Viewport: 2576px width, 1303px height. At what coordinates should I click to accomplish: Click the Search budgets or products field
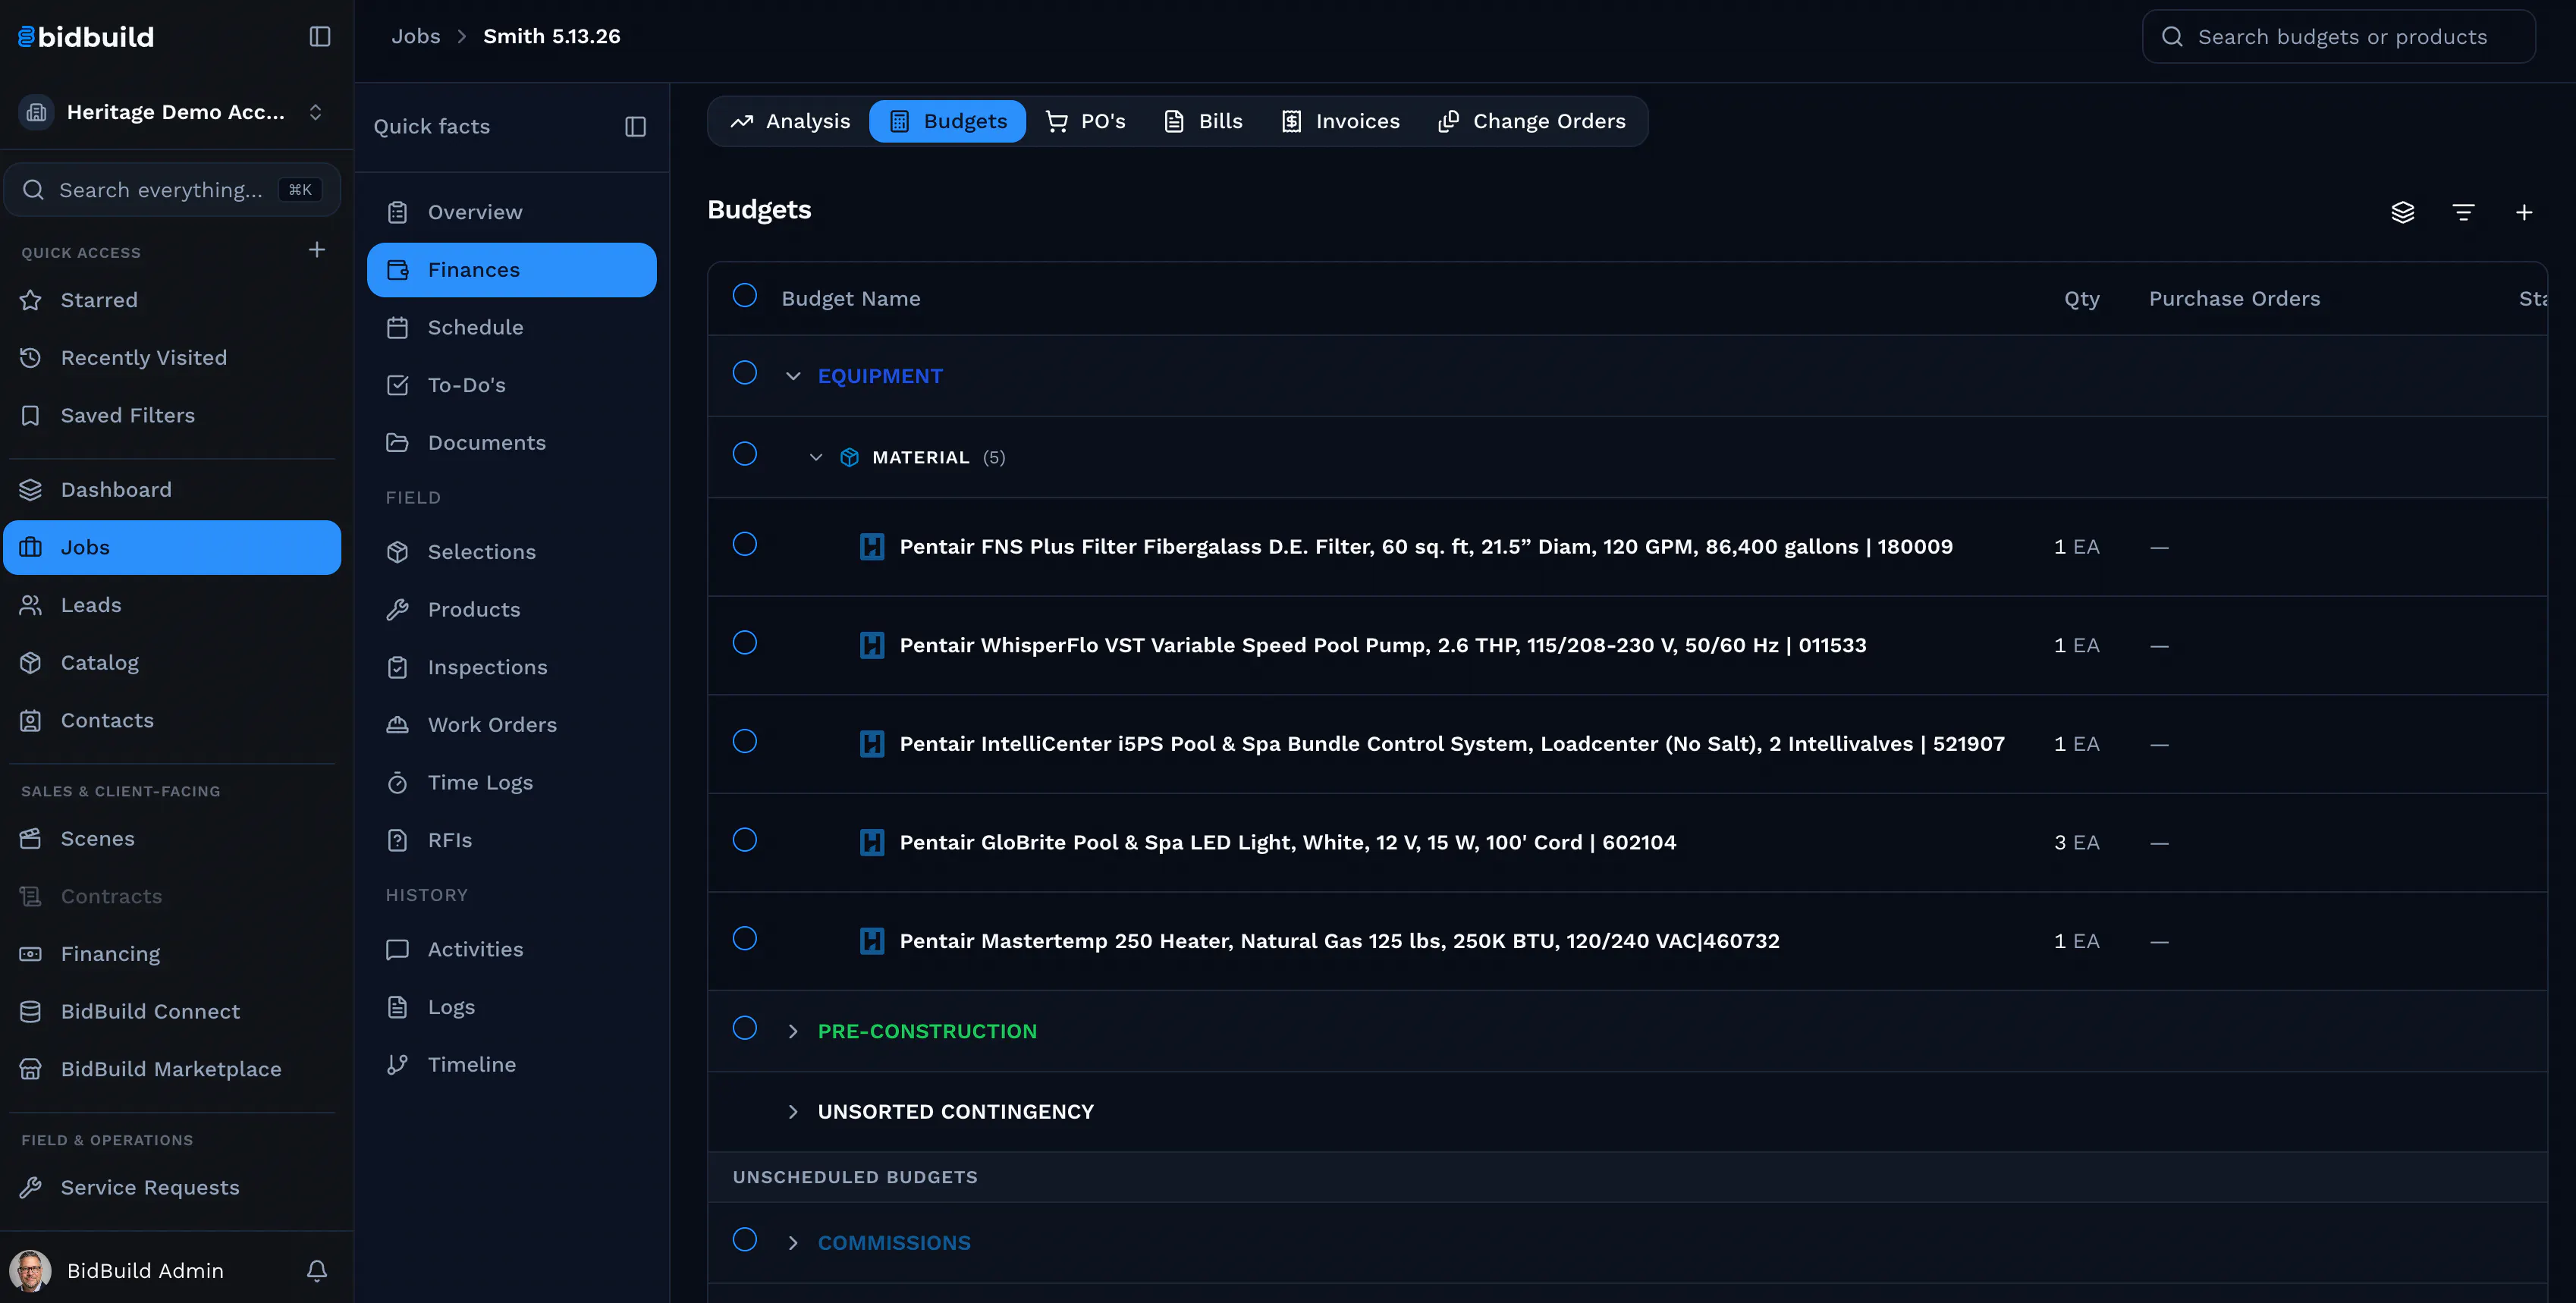[2338, 37]
